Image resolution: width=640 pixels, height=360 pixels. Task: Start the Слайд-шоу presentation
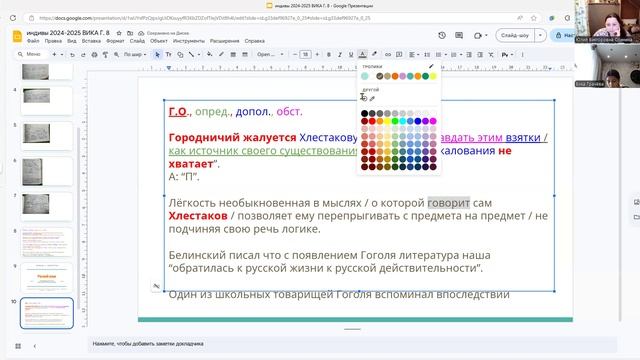[515, 36]
